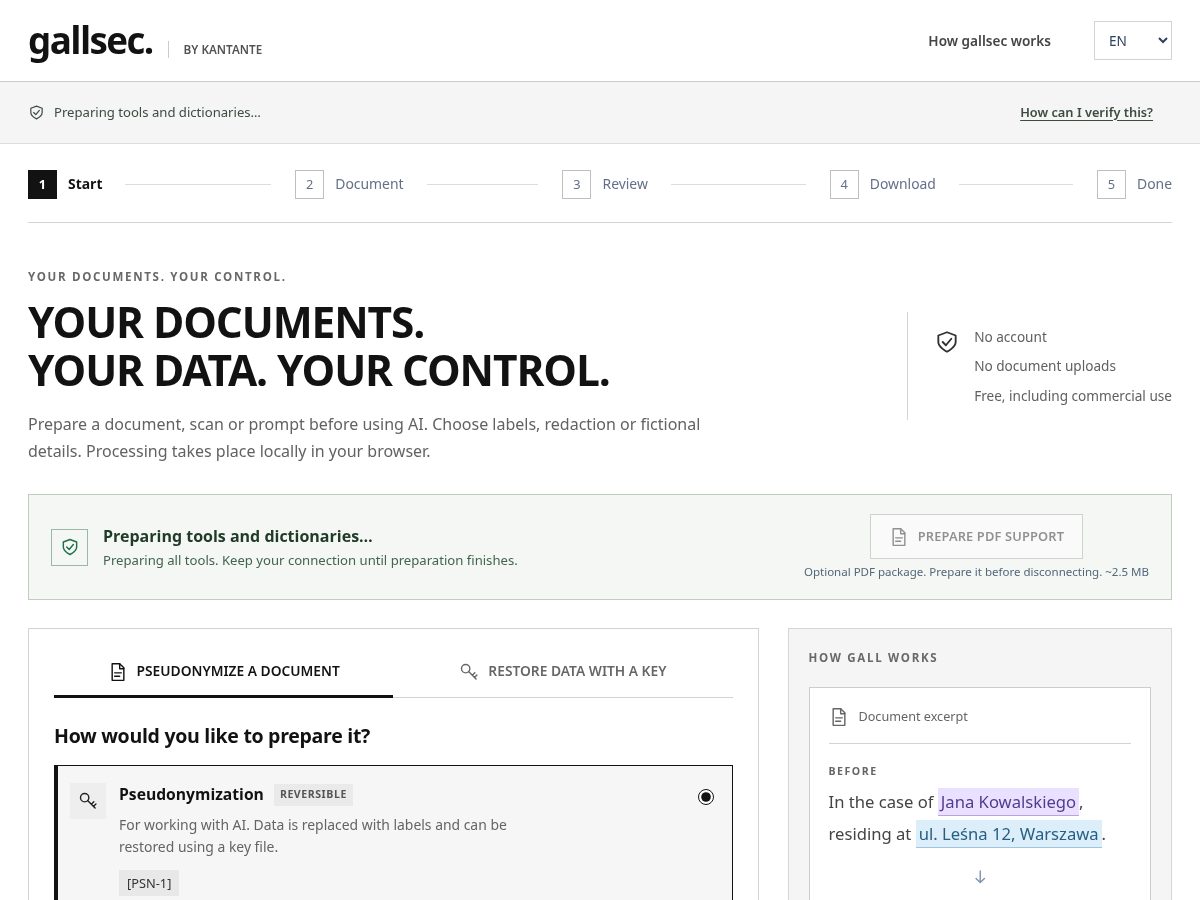
Task: Click the key icon on Restore Data tab
Action: point(469,671)
